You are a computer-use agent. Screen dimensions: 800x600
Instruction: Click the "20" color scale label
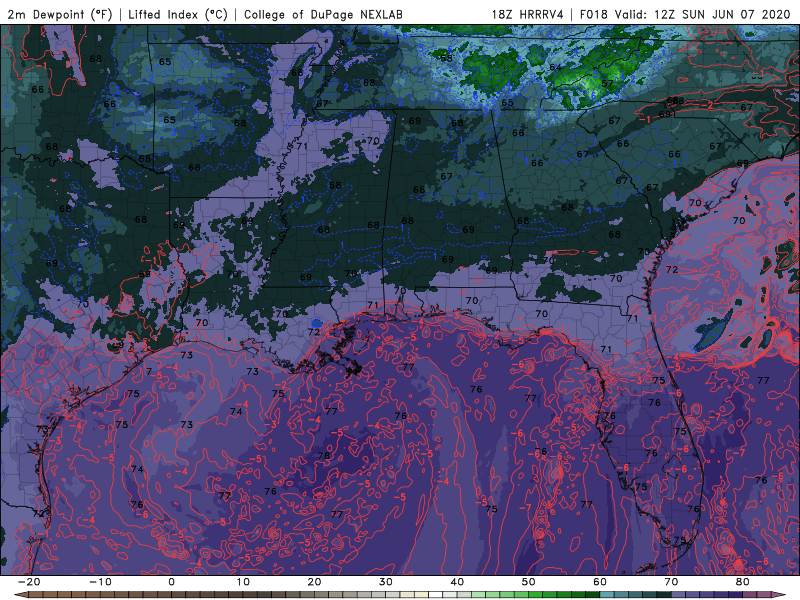tap(314, 582)
